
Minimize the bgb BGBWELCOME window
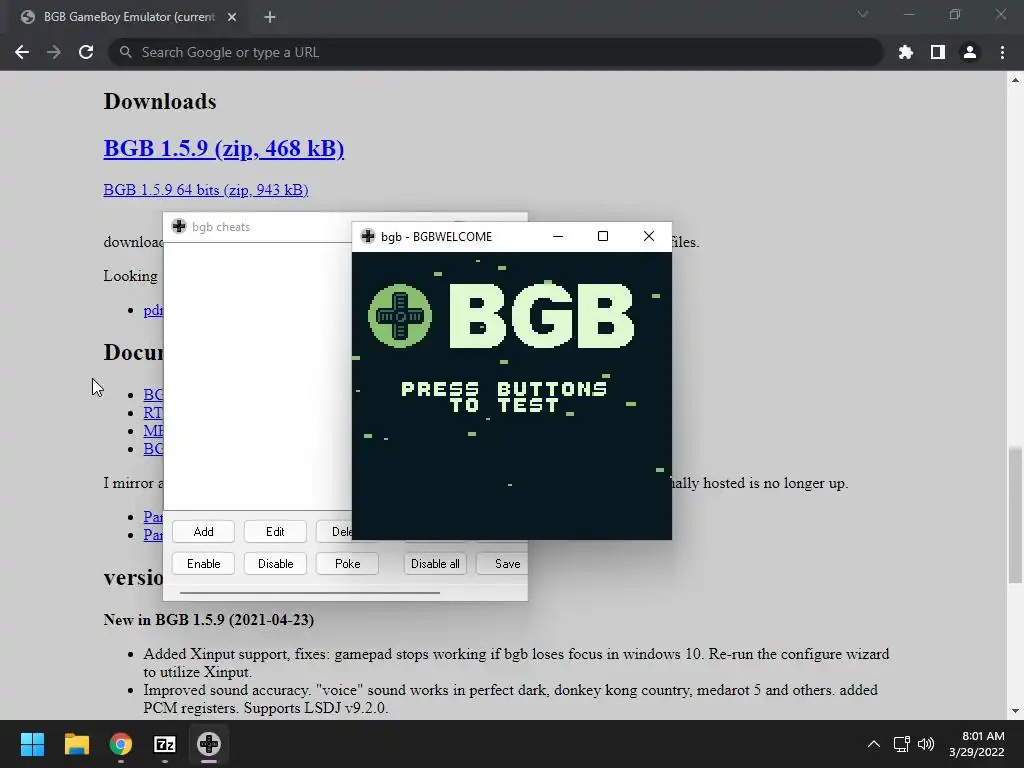pos(558,236)
